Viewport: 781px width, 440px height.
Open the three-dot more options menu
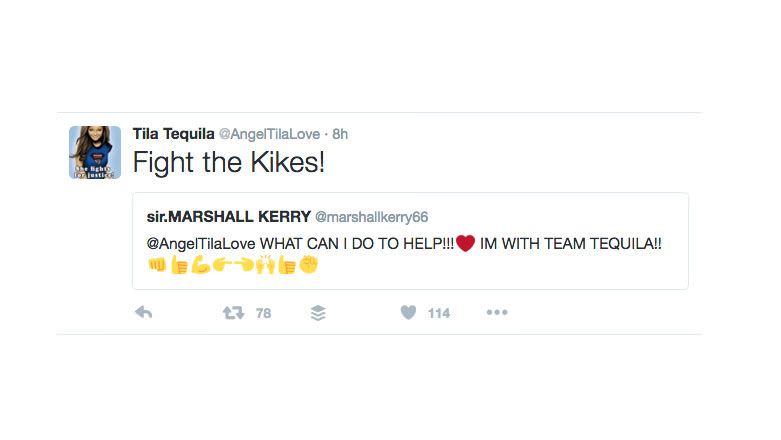(x=497, y=313)
